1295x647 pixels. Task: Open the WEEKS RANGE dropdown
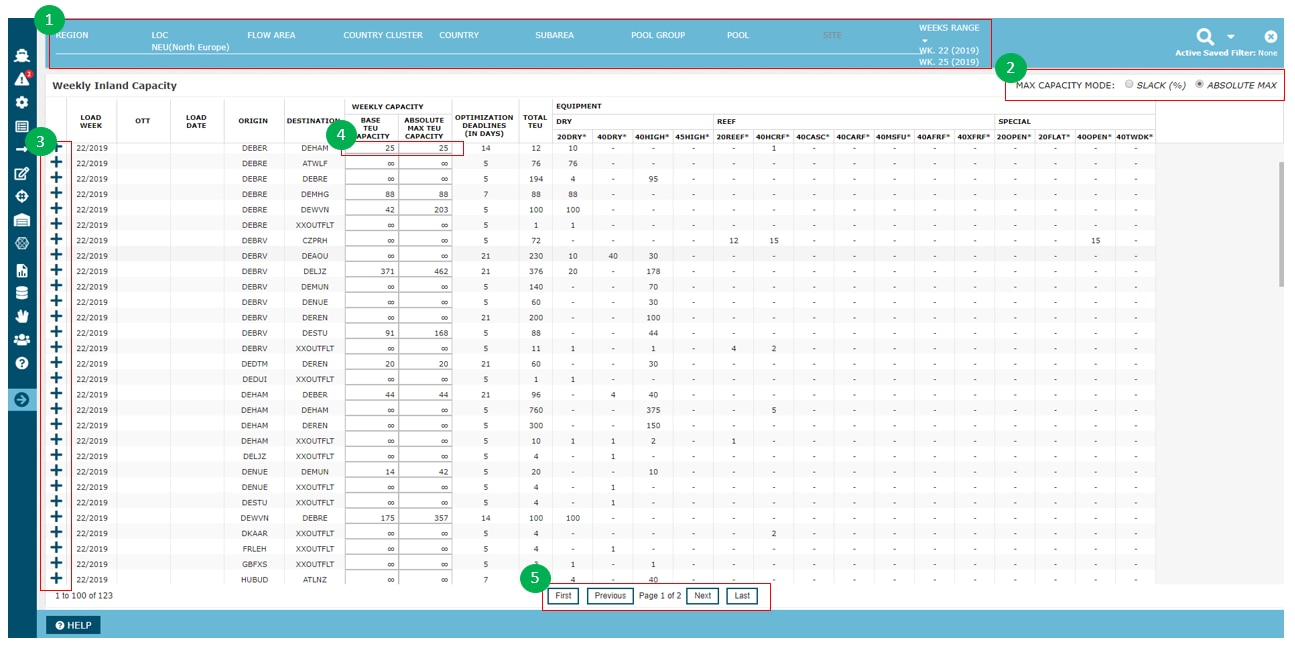(925, 40)
